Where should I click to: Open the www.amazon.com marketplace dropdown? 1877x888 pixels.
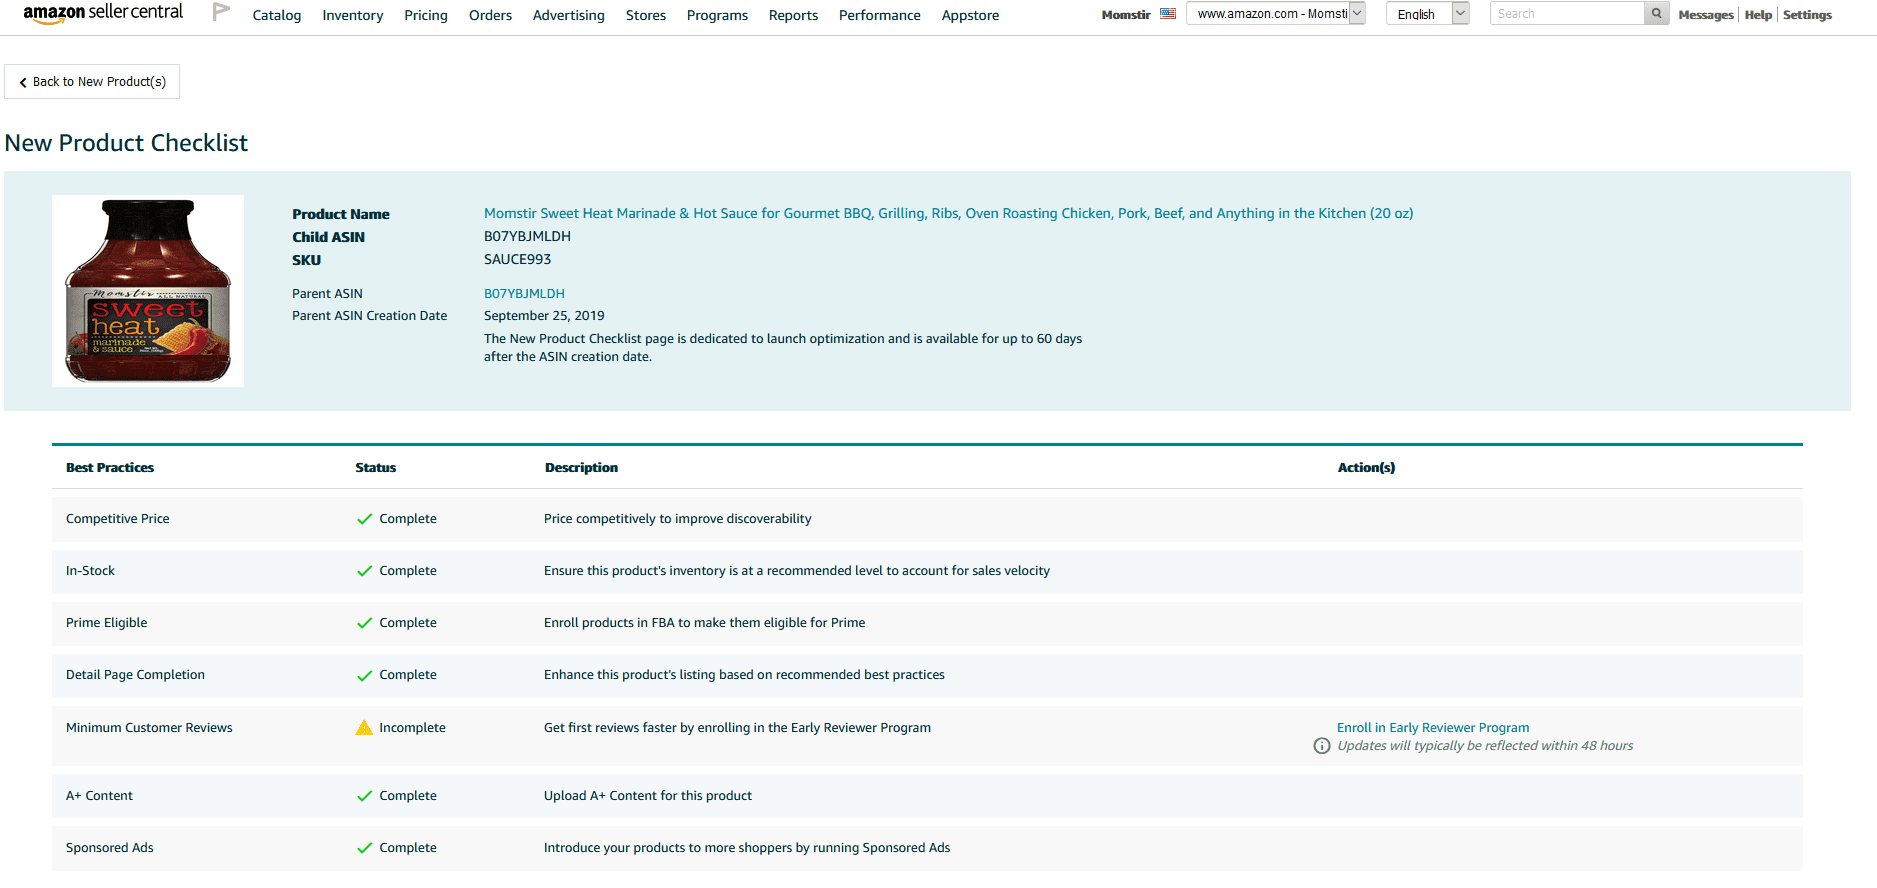1275,14
